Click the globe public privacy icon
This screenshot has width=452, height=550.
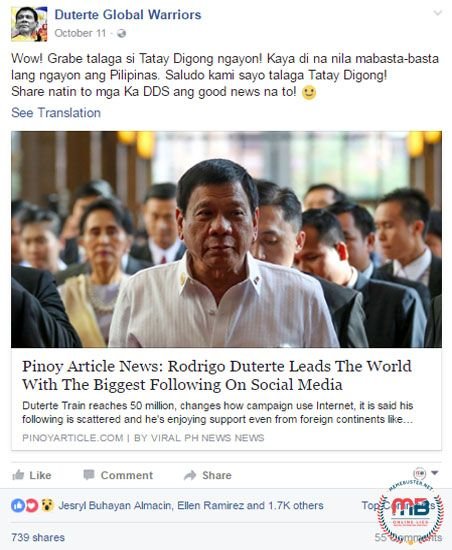coord(121,34)
